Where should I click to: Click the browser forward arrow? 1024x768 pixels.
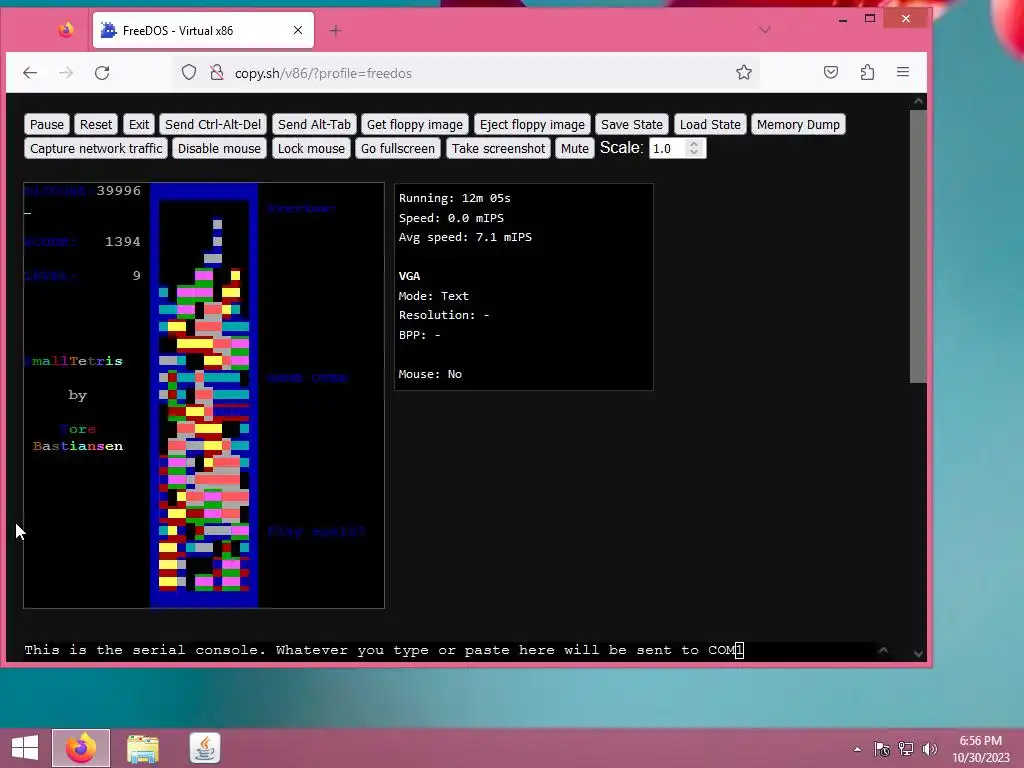click(66, 72)
